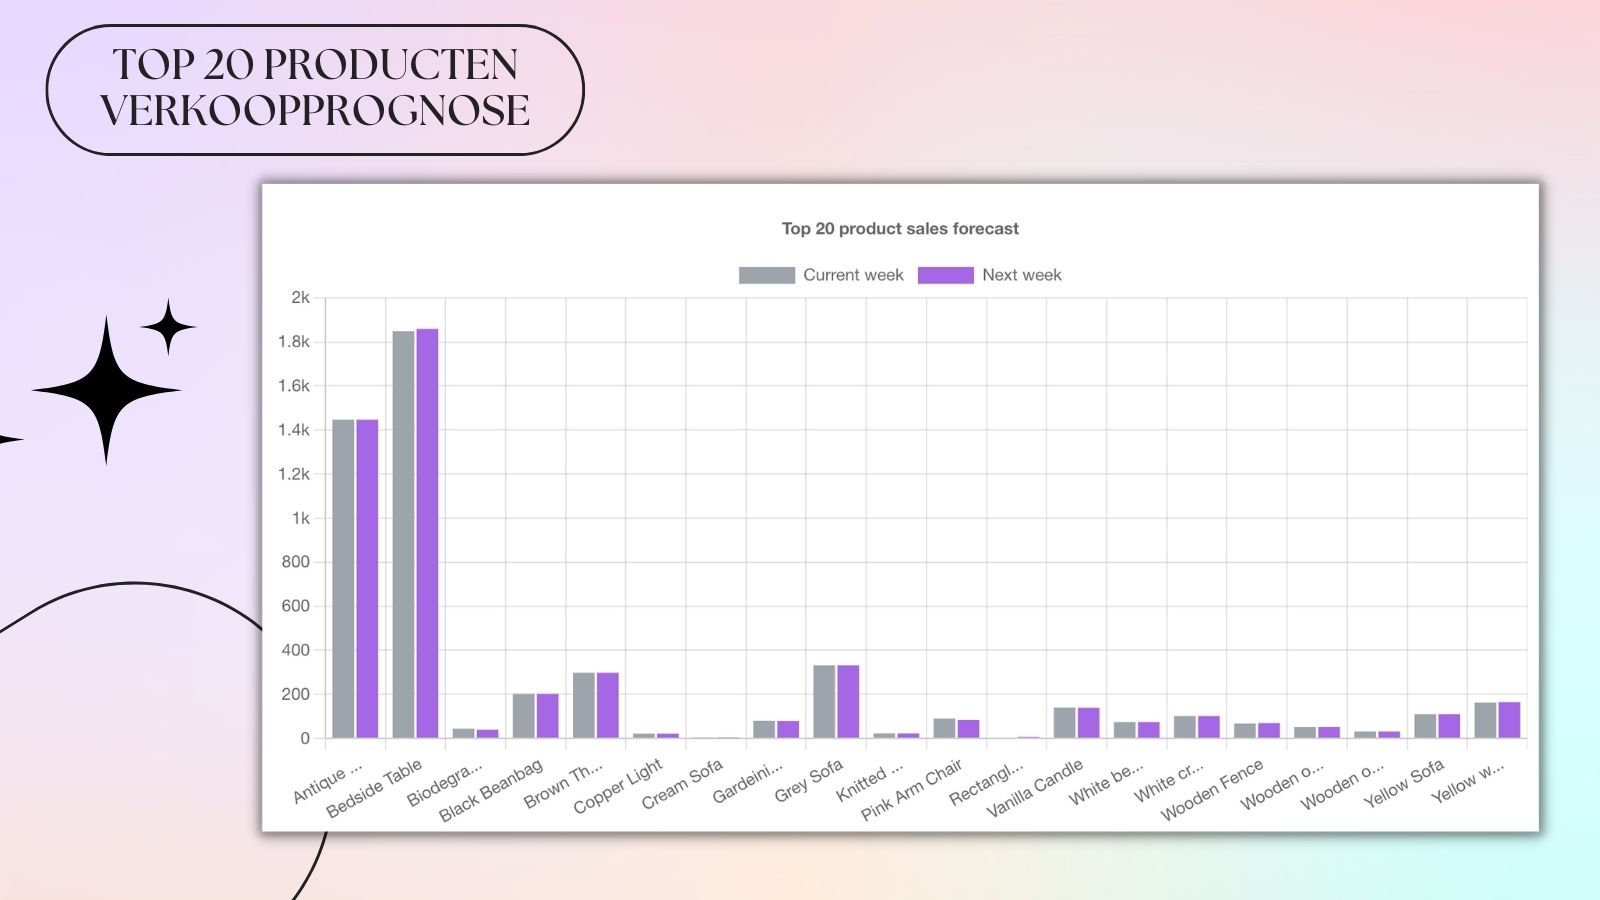Click the Antique ... axis label
1600x900 pixels.
pyautogui.click(x=327, y=784)
